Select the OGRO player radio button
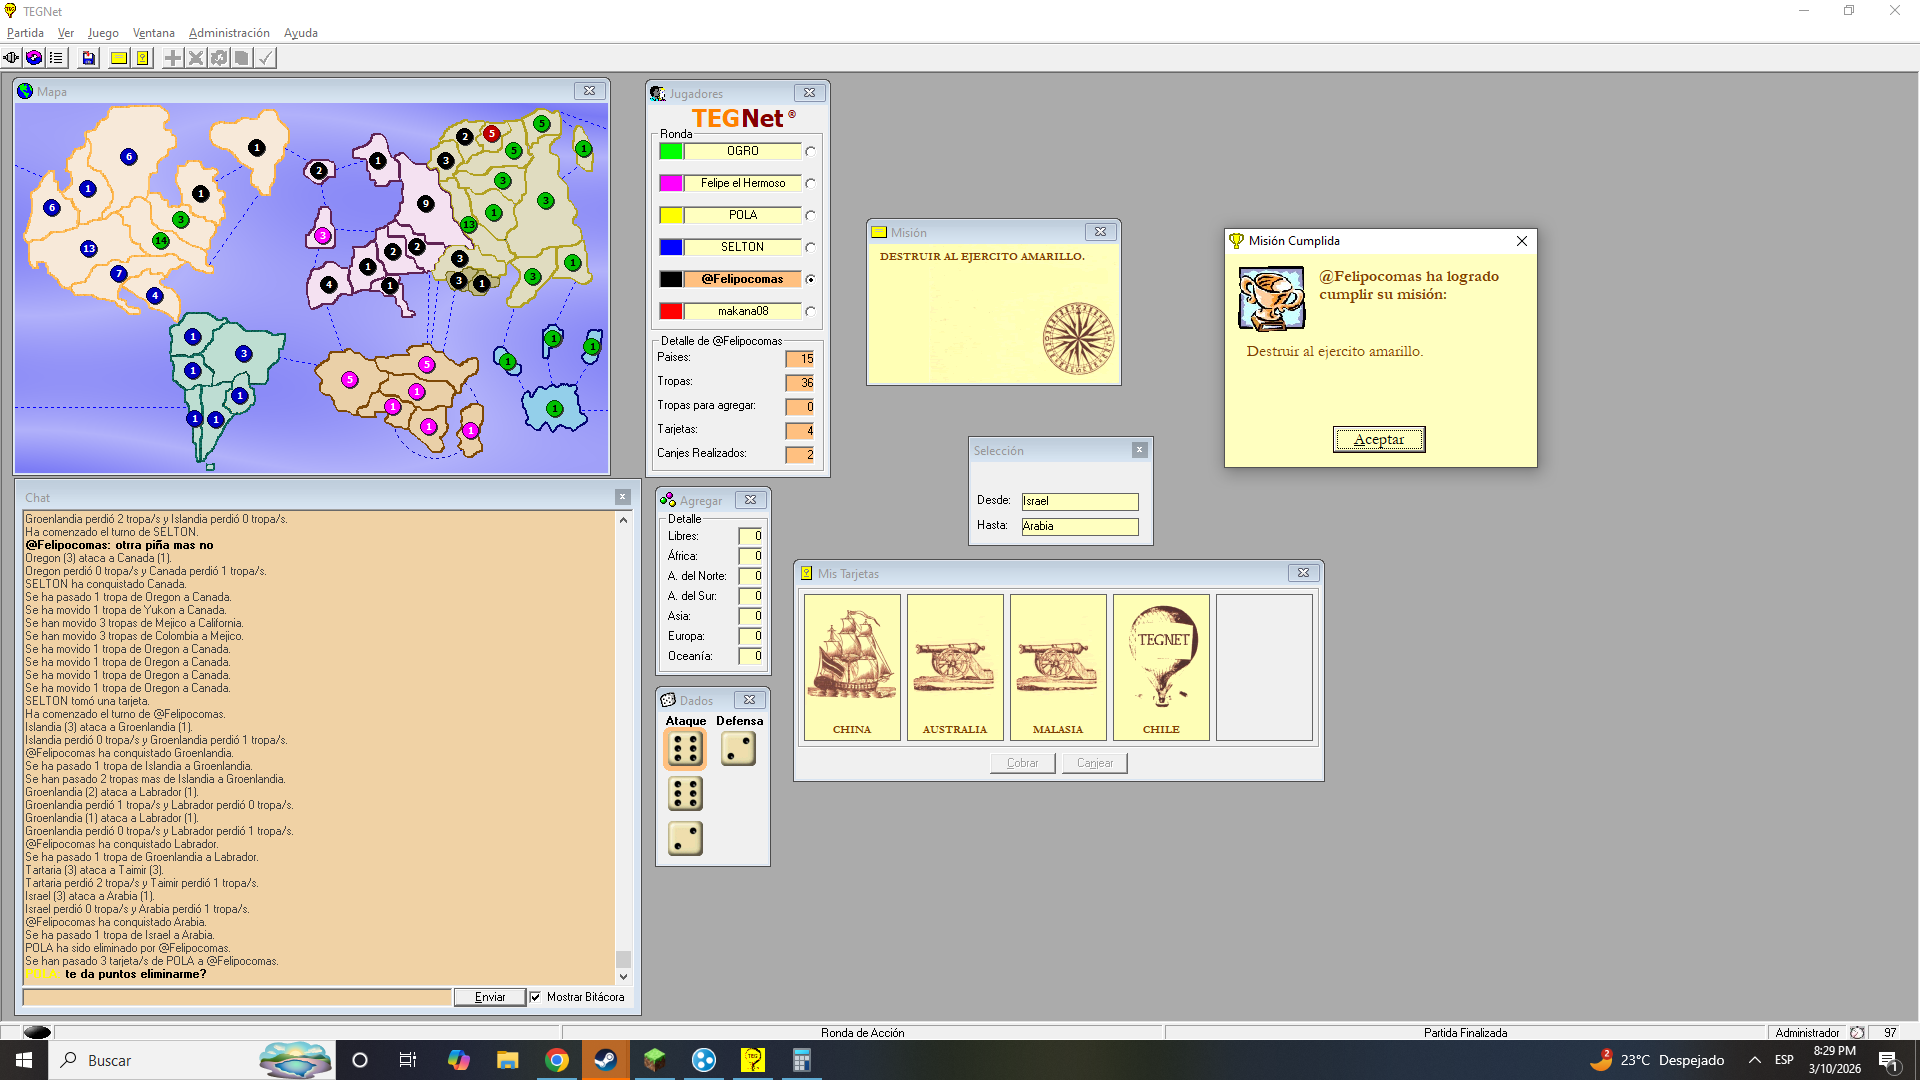Viewport: 1920px width, 1080px height. pyautogui.click(x=810, y=152)
